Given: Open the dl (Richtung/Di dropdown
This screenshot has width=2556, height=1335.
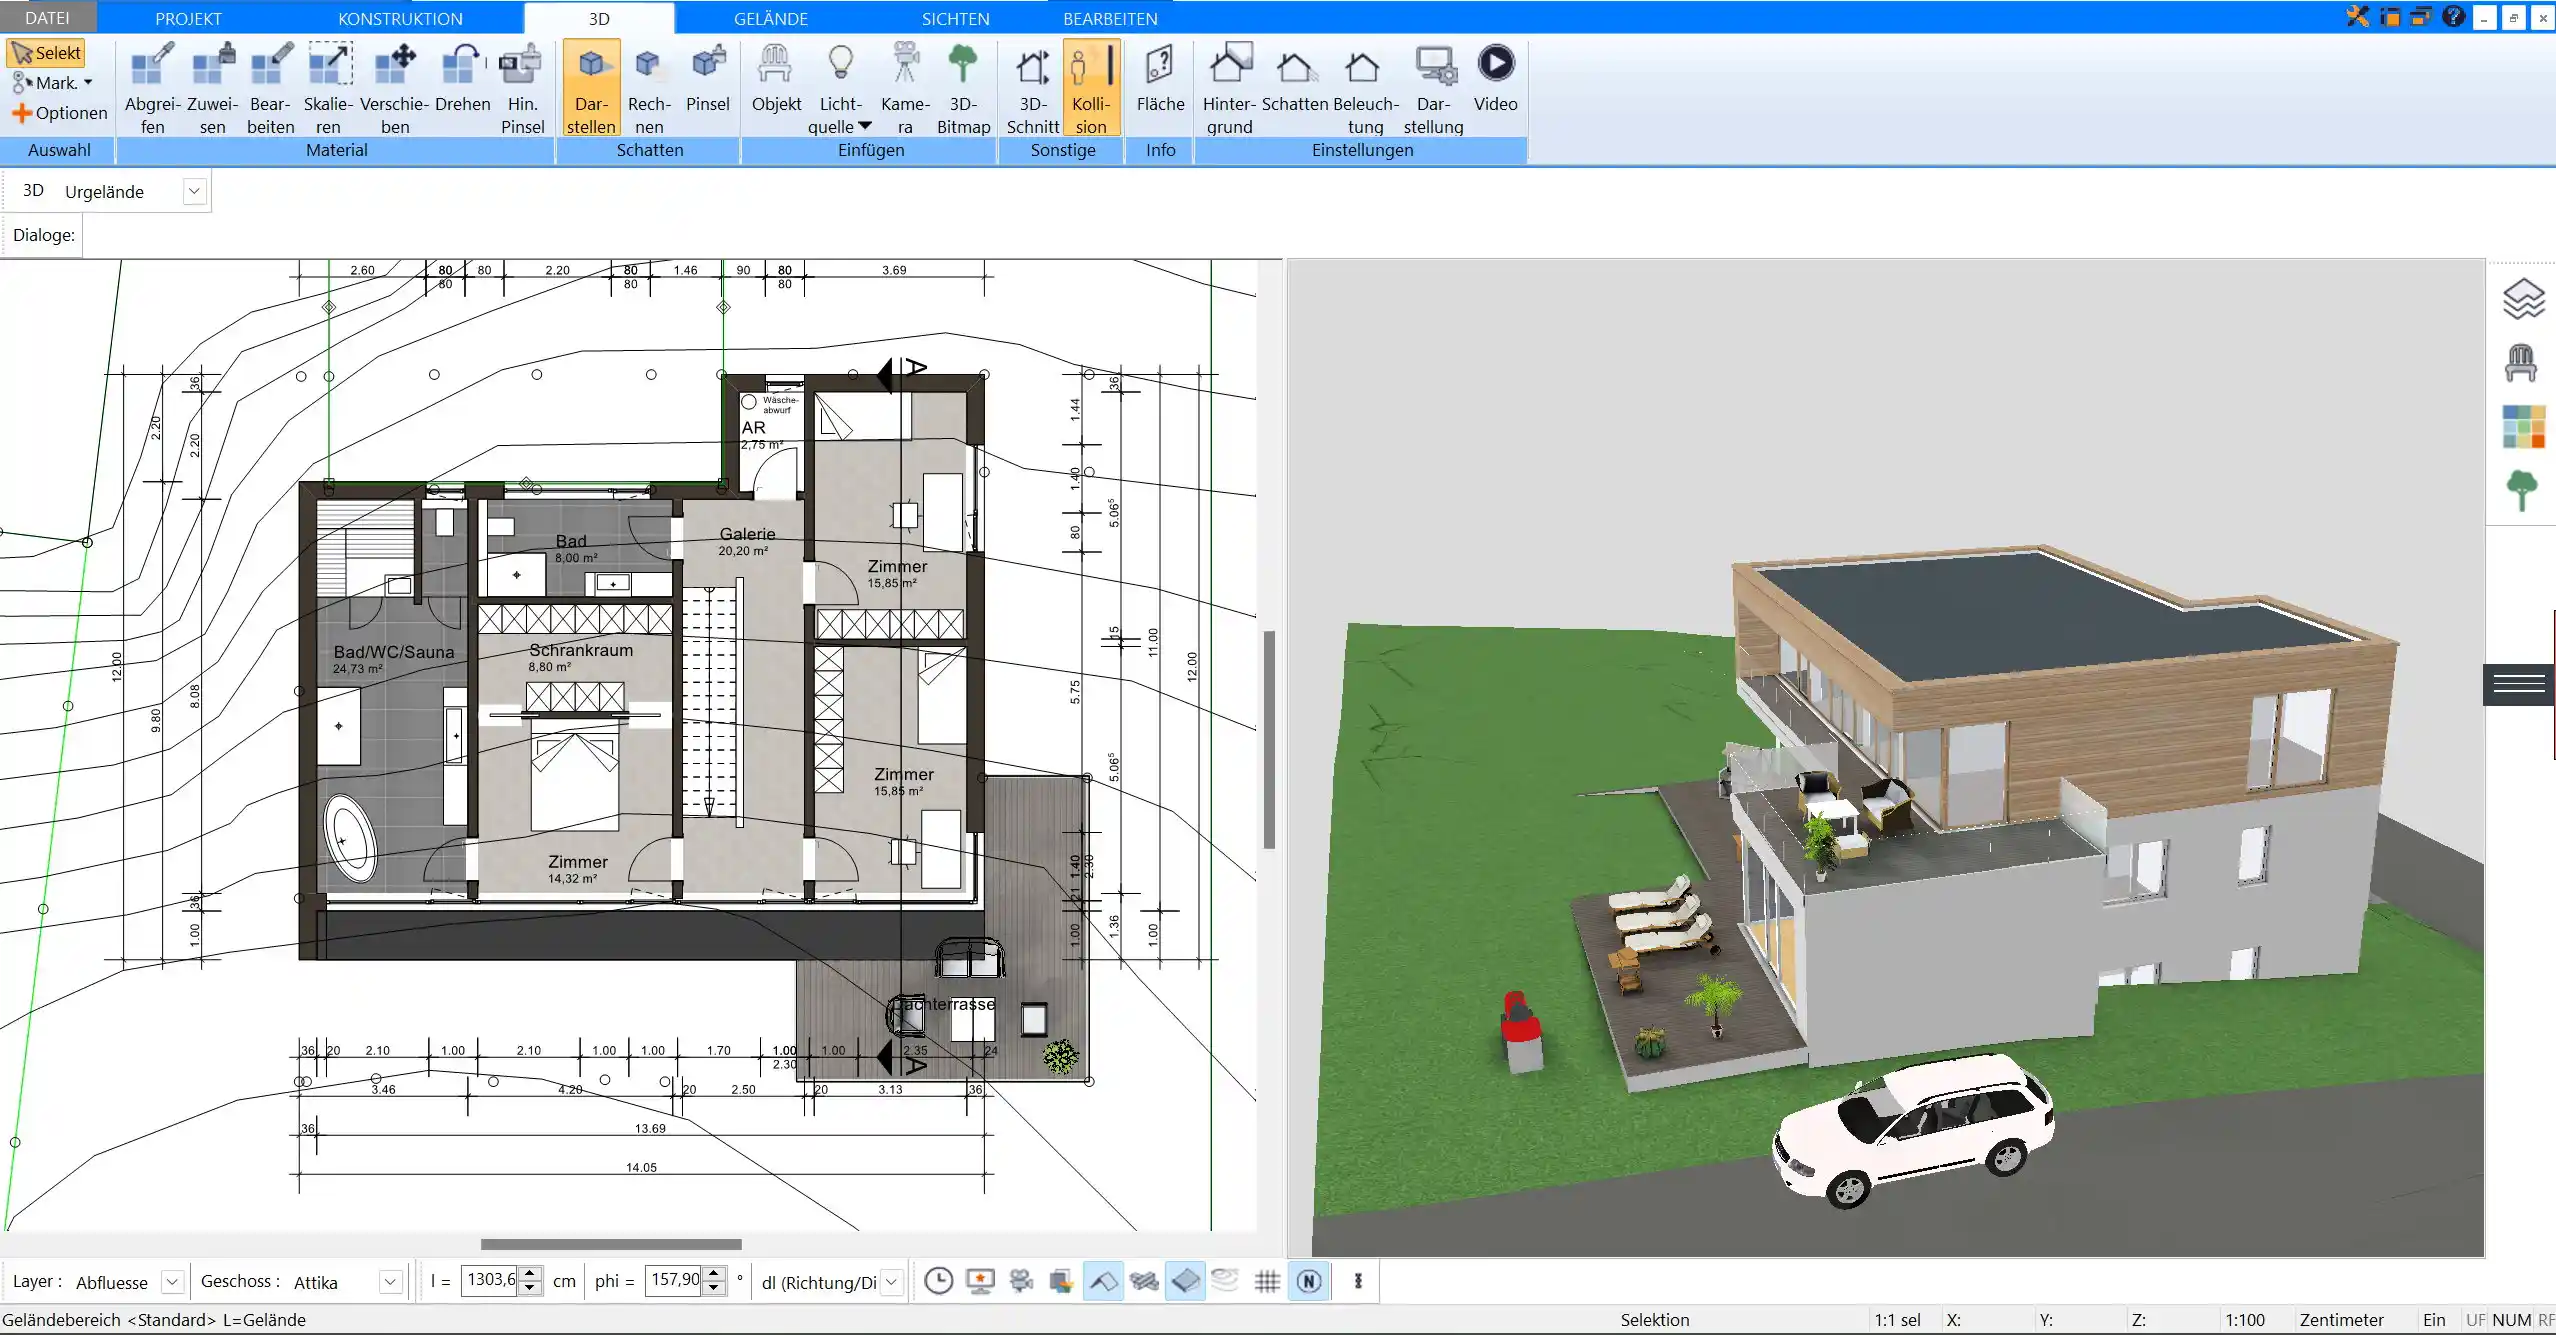Looking at the screenshot, I should (892, 1282).
